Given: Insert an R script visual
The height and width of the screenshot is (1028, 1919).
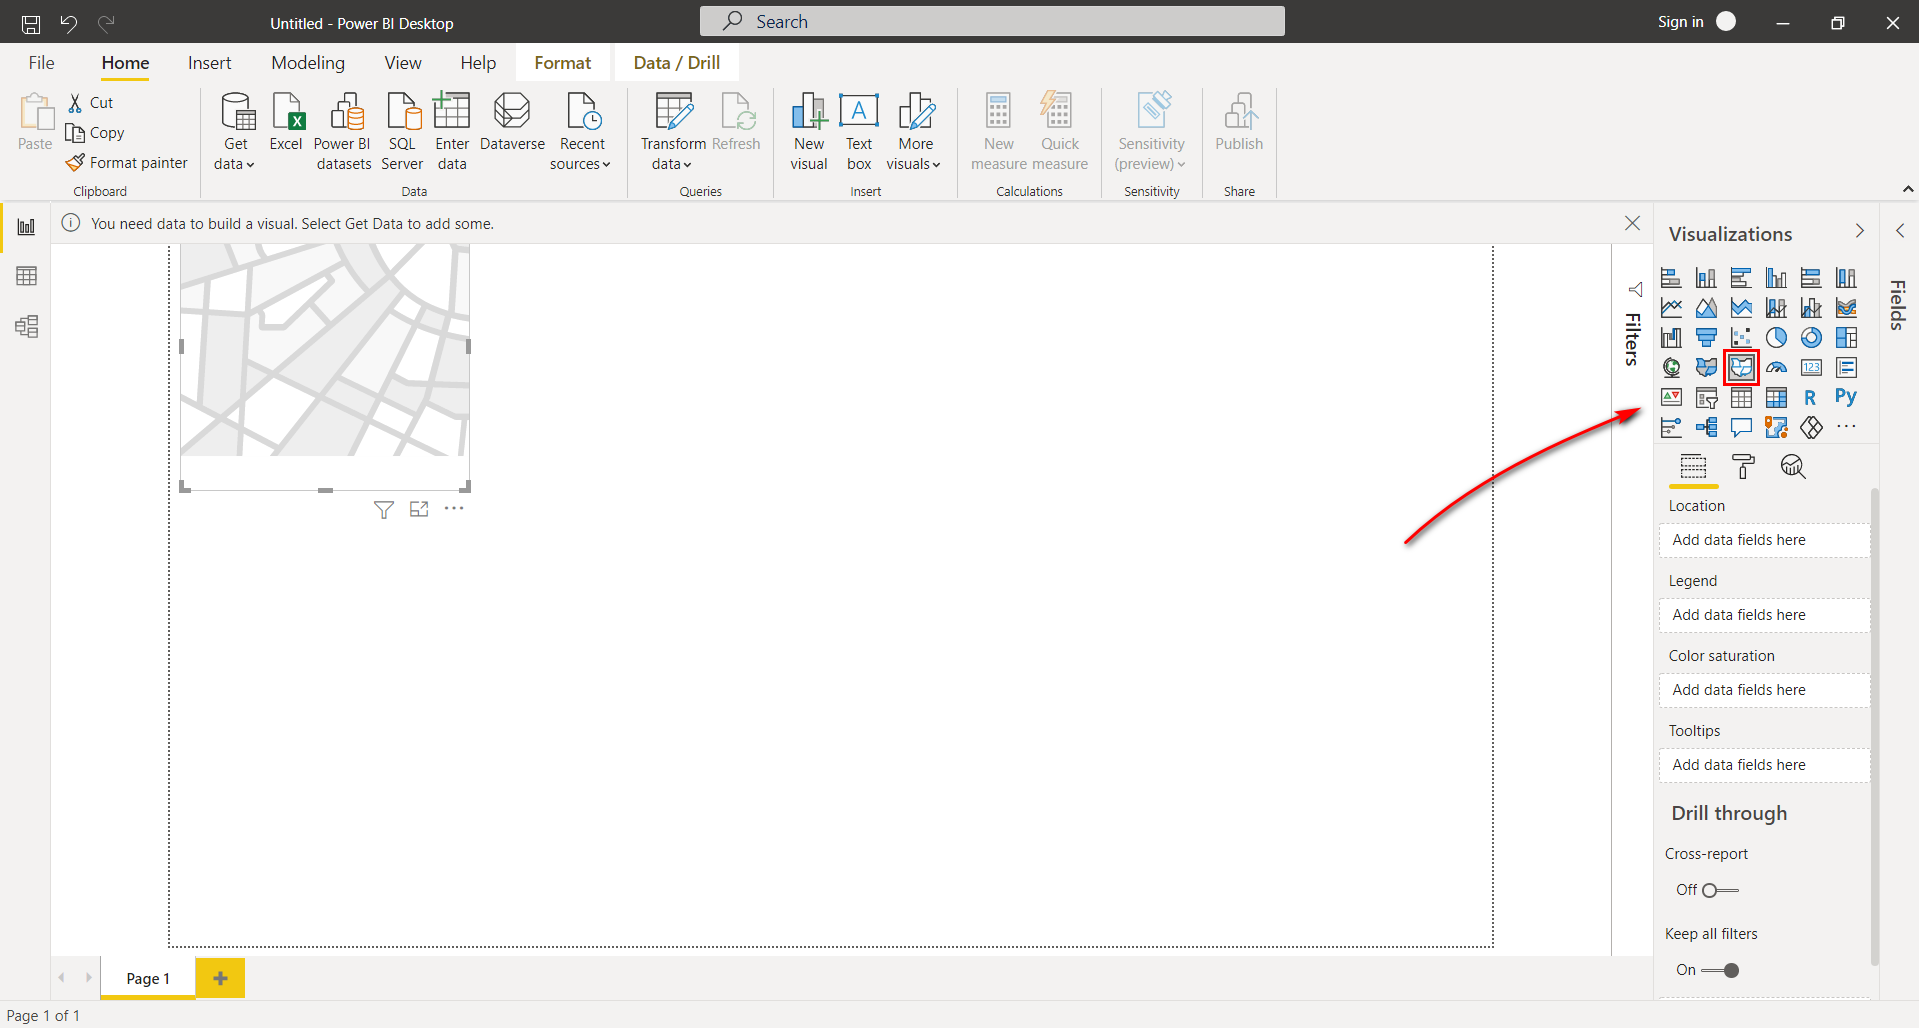Looking at the screenshot, I should click(x=1811, y=398).
